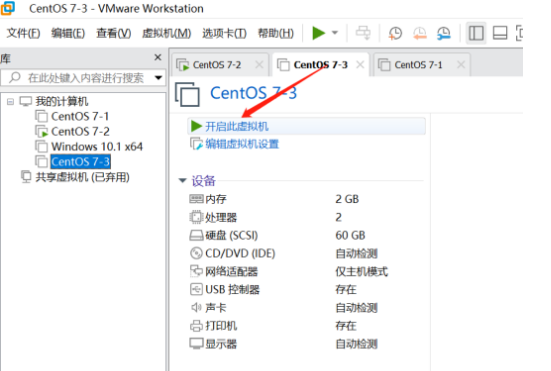Toggle the thumbnail bar view icon

pos(500,33)
